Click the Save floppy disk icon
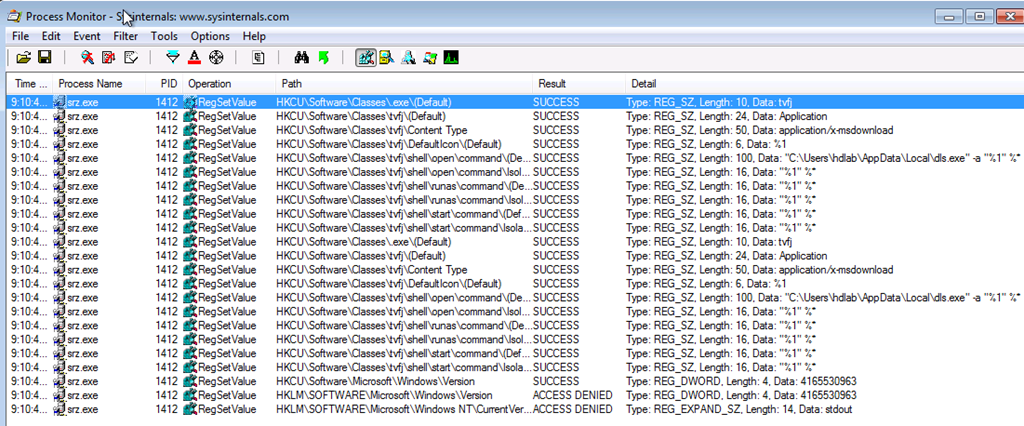The image size is (1024, 426). pyautogui.click(x=45, y=57)
